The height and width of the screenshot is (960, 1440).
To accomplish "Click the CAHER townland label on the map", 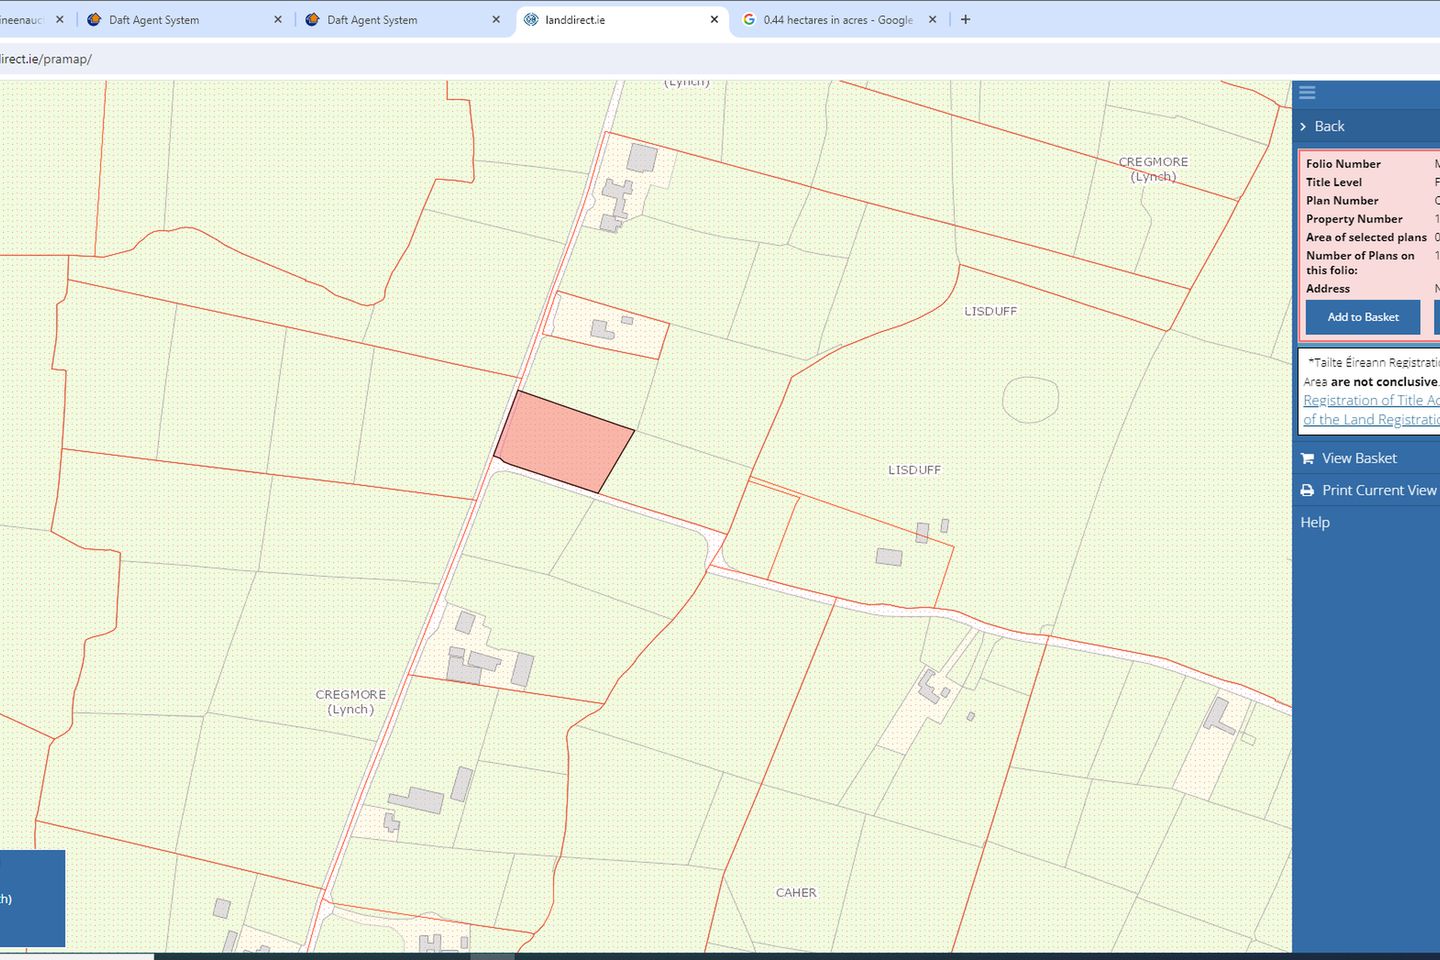I will coord(796,892).
